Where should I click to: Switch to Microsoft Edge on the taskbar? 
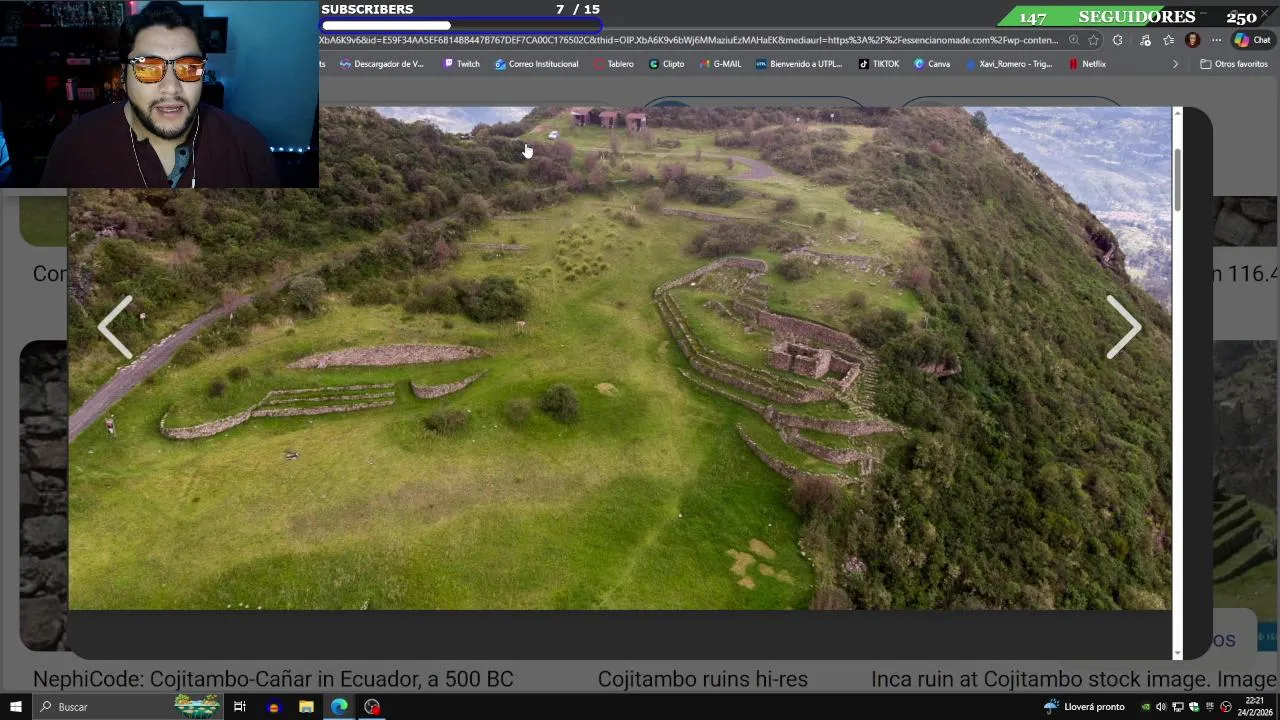pos(339,707)
